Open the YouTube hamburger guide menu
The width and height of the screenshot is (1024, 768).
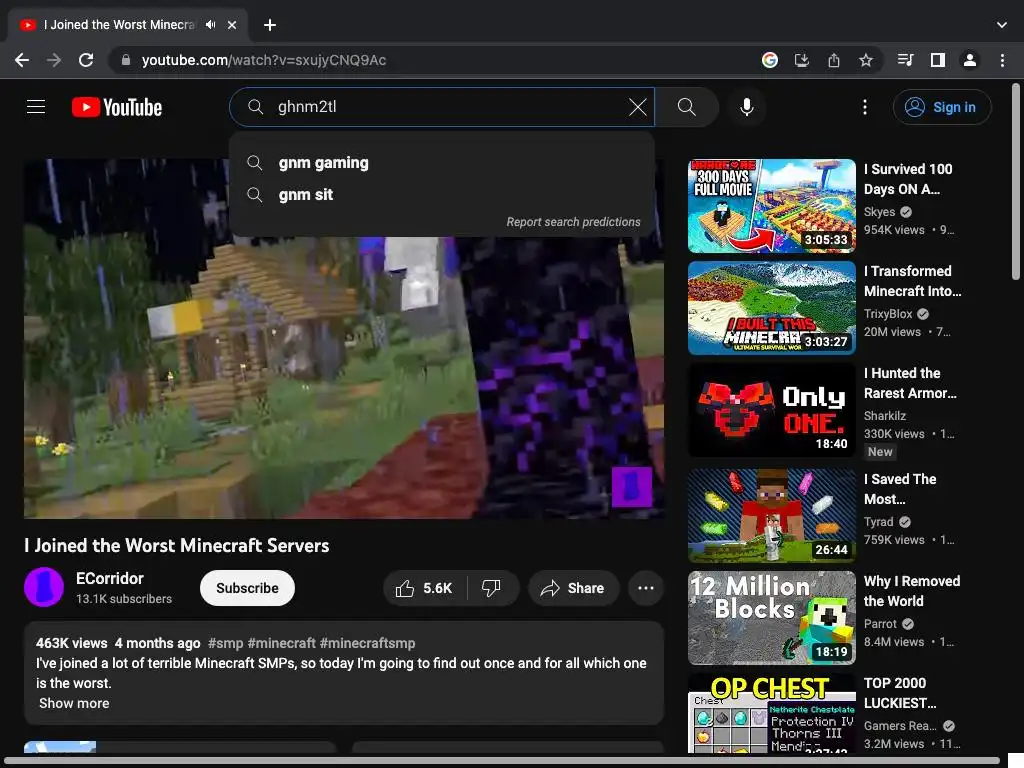pyautogui.click(x=36, y=106)
